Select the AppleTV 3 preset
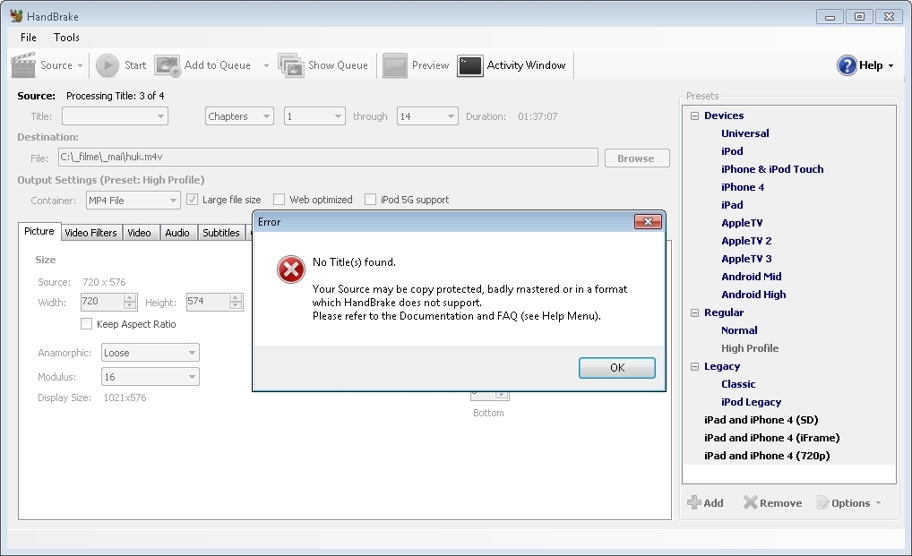912x556 pixels. [747, 259]
